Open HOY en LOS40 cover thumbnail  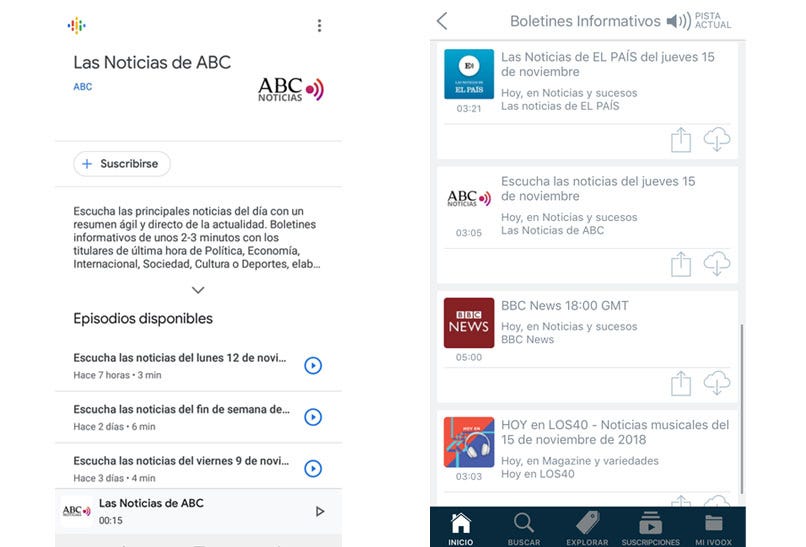(x=469, y=442)
